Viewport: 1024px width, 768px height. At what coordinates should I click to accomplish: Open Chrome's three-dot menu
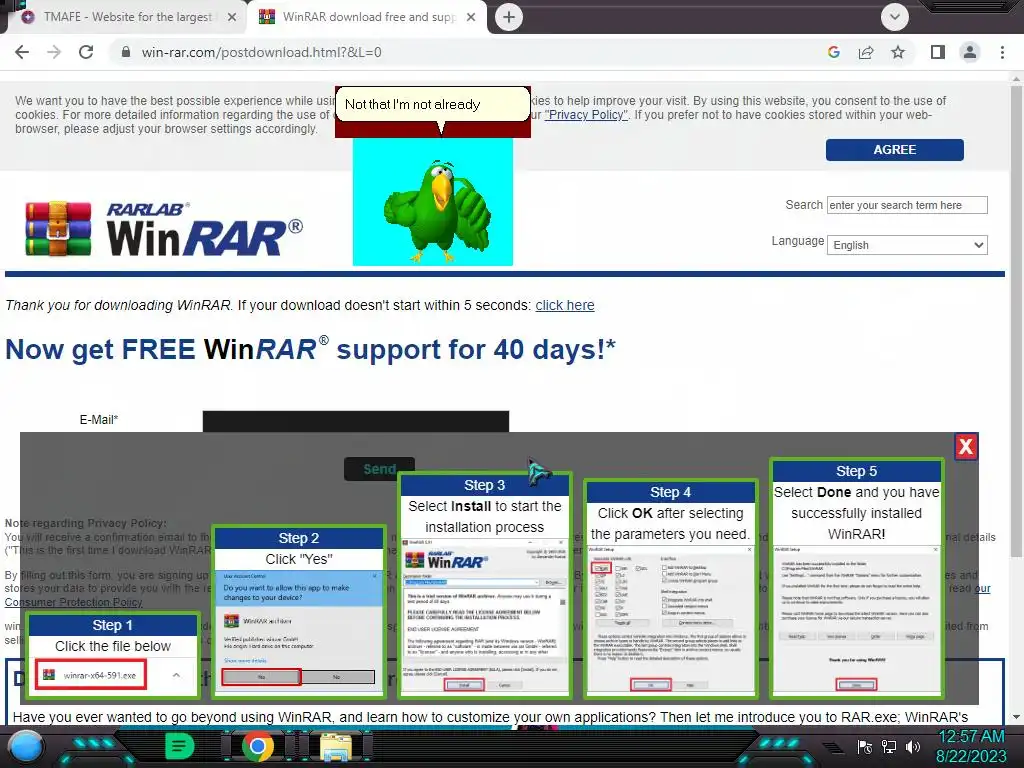(1002, 52)
